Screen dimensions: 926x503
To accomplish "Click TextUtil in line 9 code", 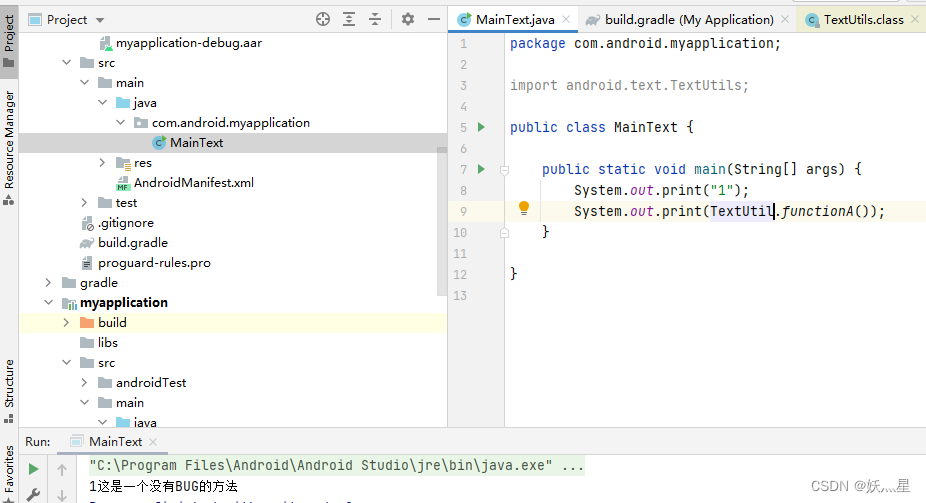I will [742, 211].
